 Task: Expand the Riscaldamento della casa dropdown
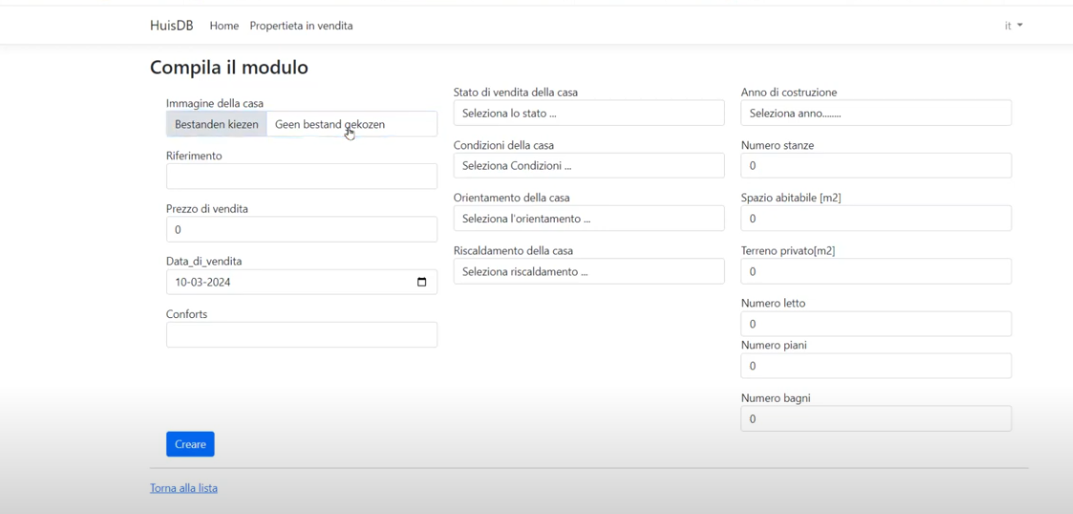588,271
